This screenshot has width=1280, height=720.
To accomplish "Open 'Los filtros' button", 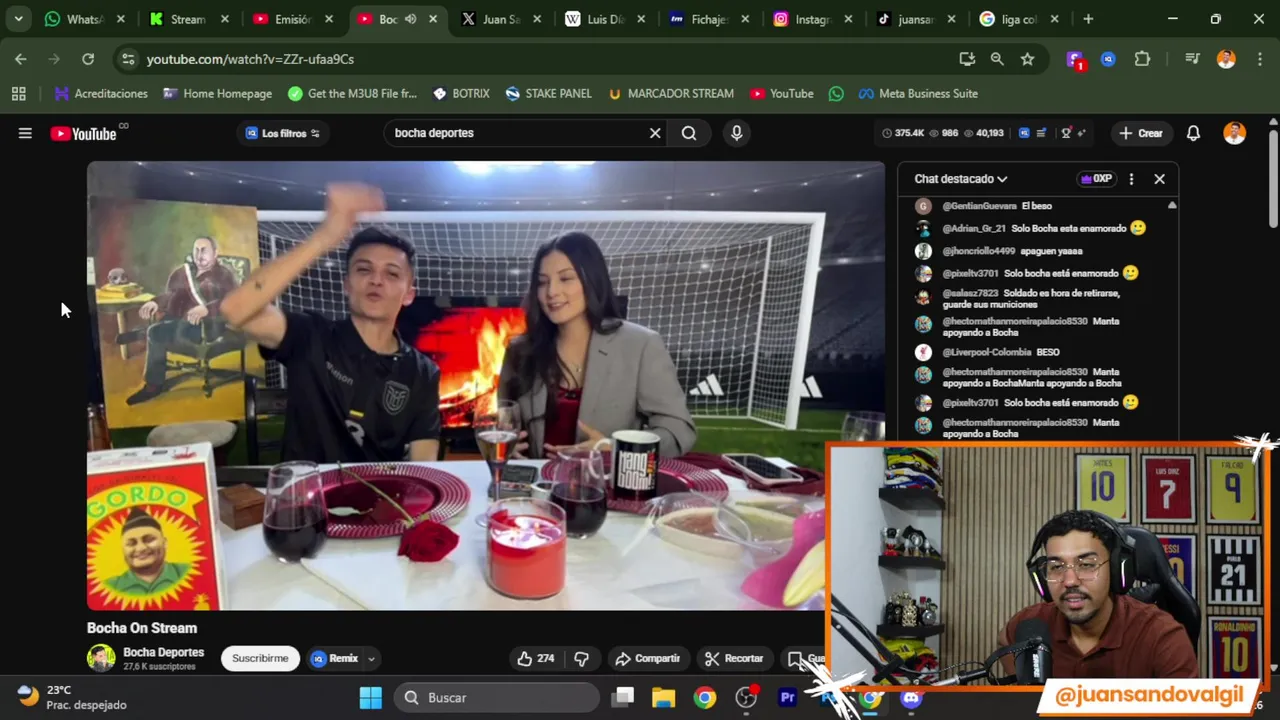I will click(283, 133).
